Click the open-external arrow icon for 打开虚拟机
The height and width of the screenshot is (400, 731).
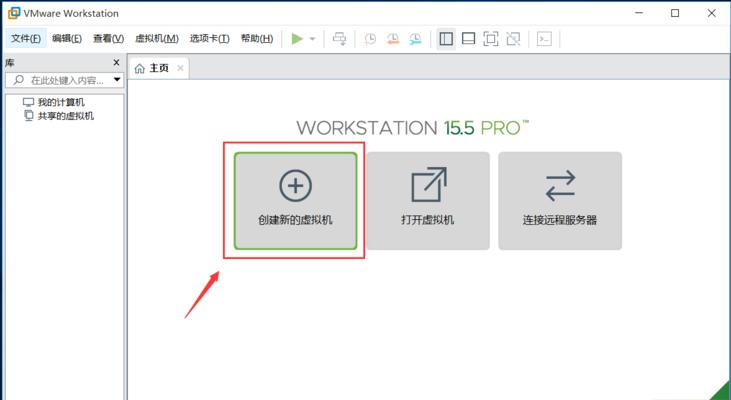point(429,185)
